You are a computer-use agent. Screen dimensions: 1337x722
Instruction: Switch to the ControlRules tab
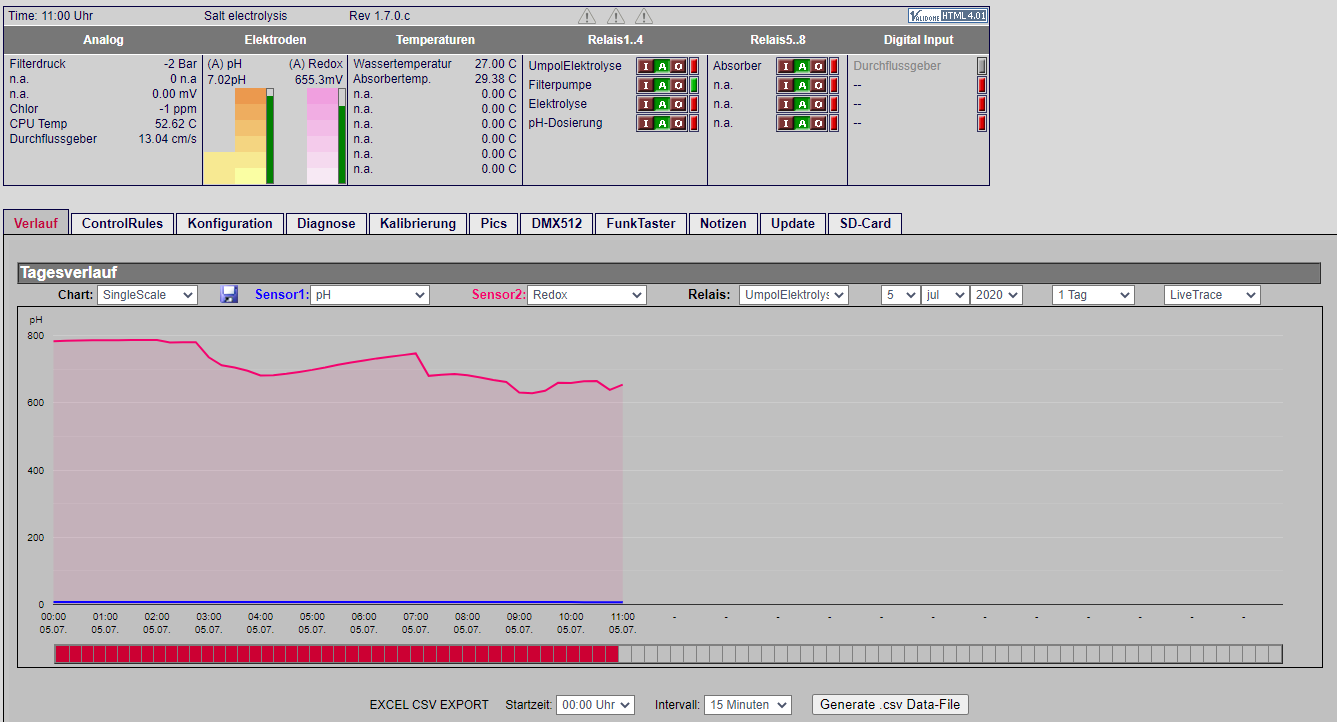coord(122,223)
